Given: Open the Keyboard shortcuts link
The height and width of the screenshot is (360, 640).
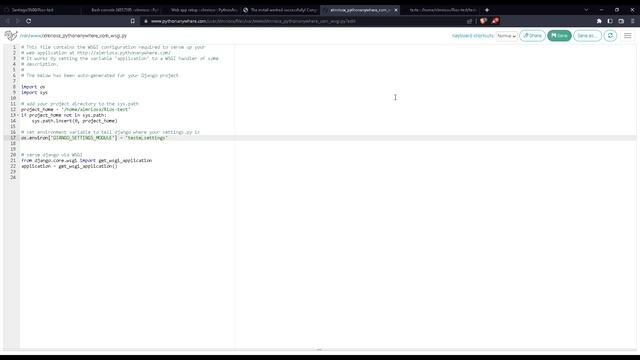Looking at the screenshot, I should pos(473,36).
